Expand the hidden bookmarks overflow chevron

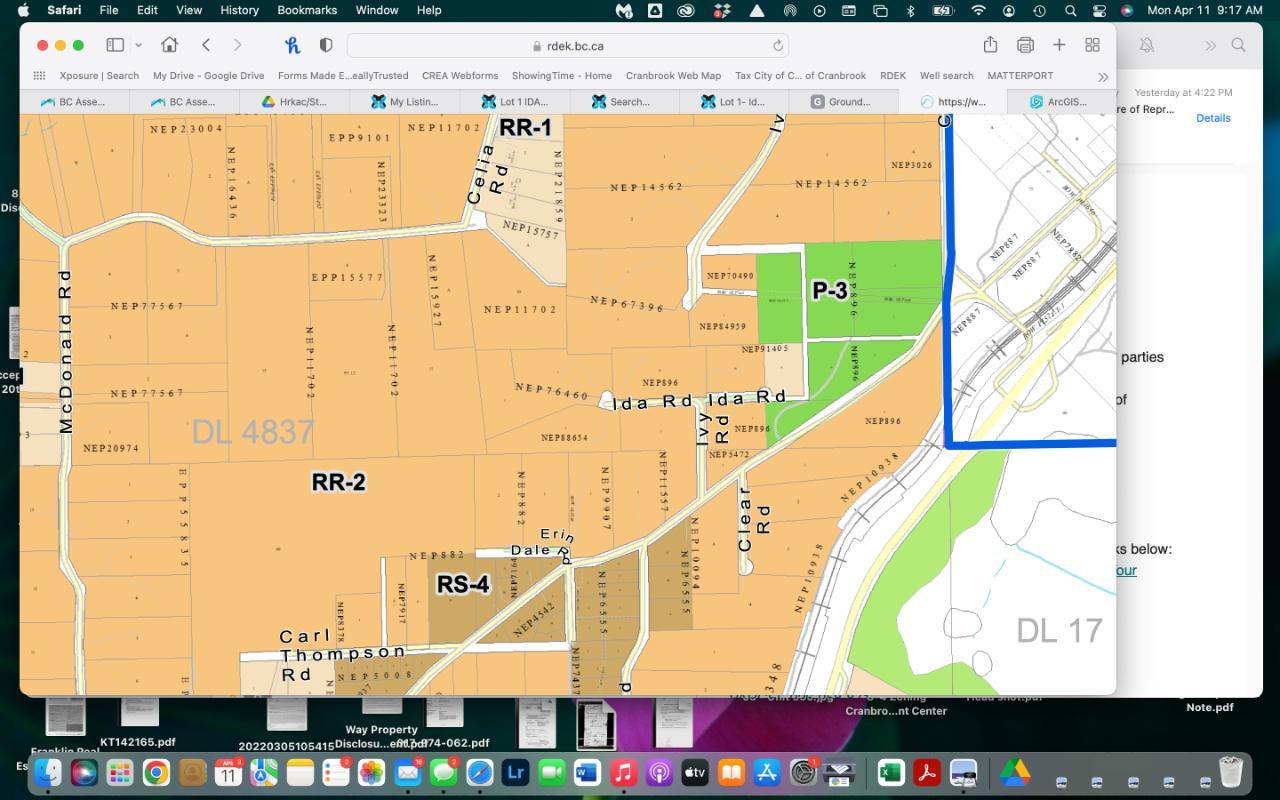(x=1103, y=76)
